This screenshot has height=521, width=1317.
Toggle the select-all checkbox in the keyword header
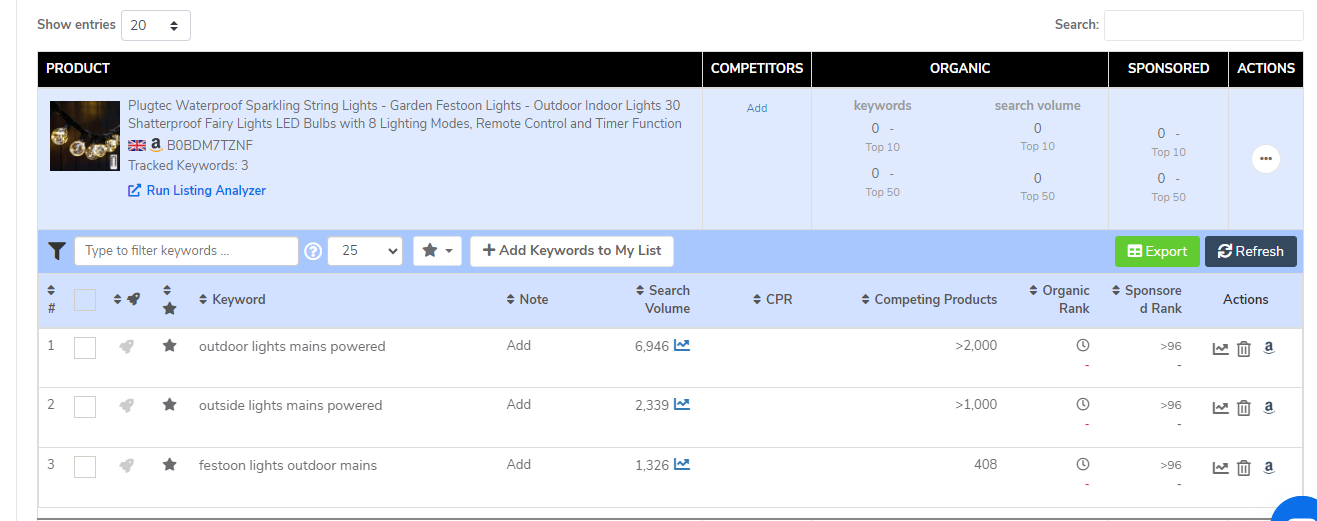click(85, 299)
